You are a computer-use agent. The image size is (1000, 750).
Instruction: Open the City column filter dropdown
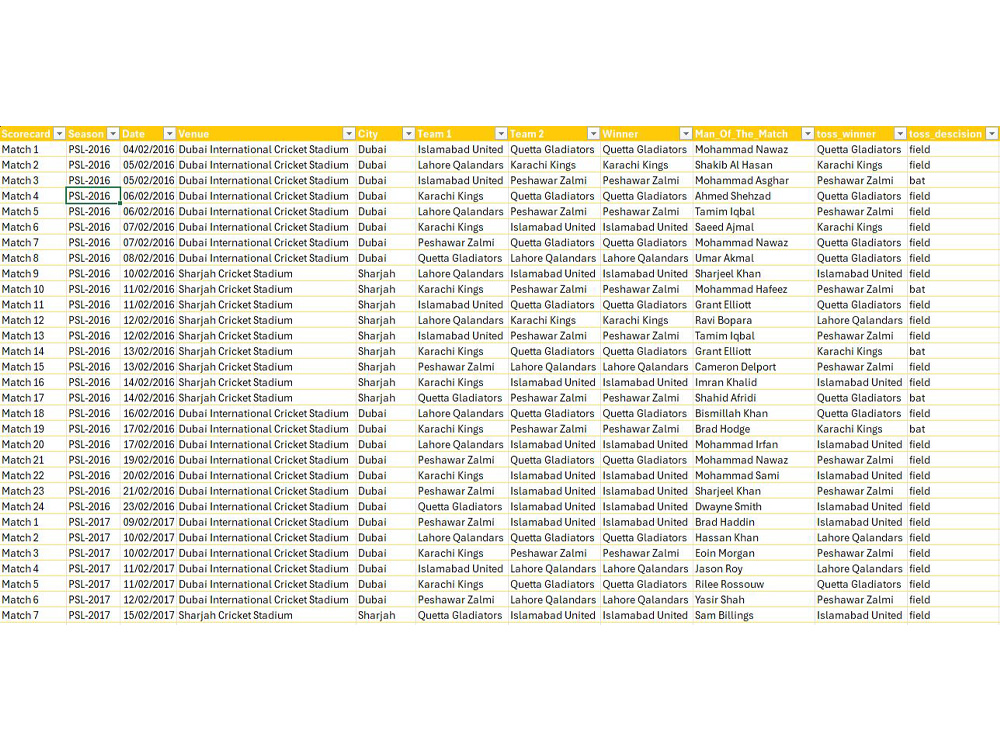(x=408, y=134)
